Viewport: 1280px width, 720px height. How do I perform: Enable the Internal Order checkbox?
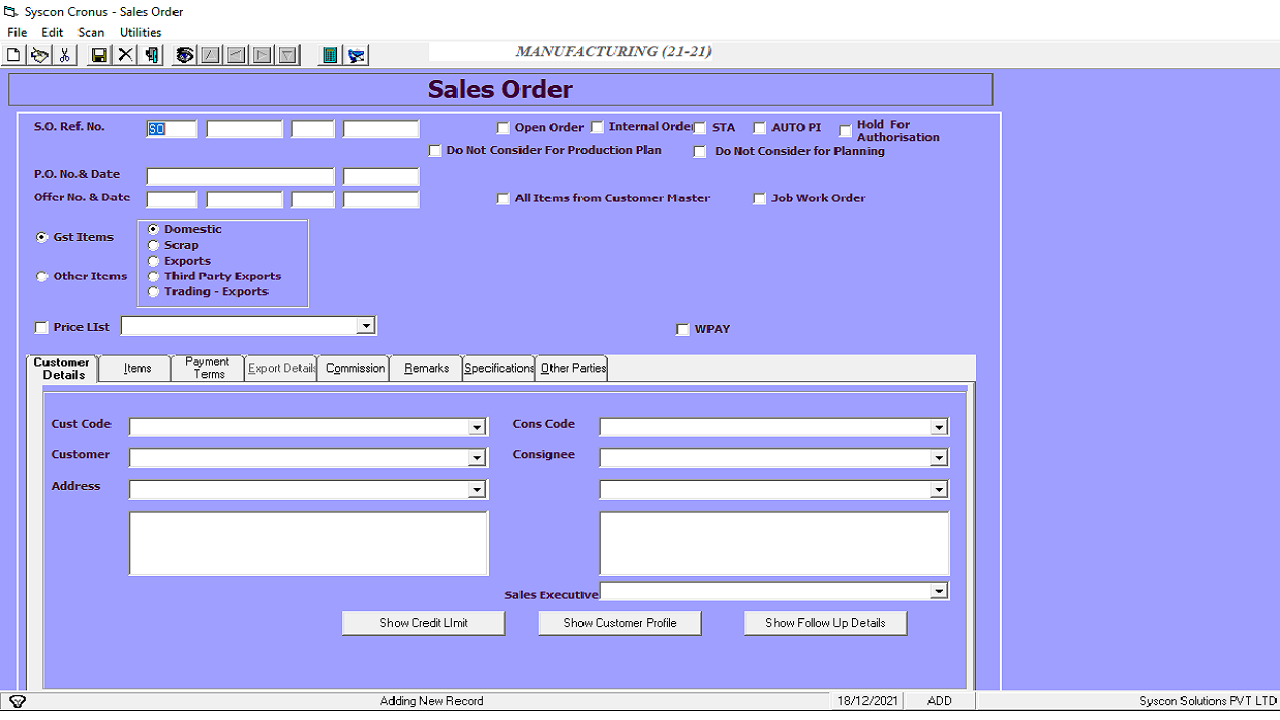[x=597, y=127]
